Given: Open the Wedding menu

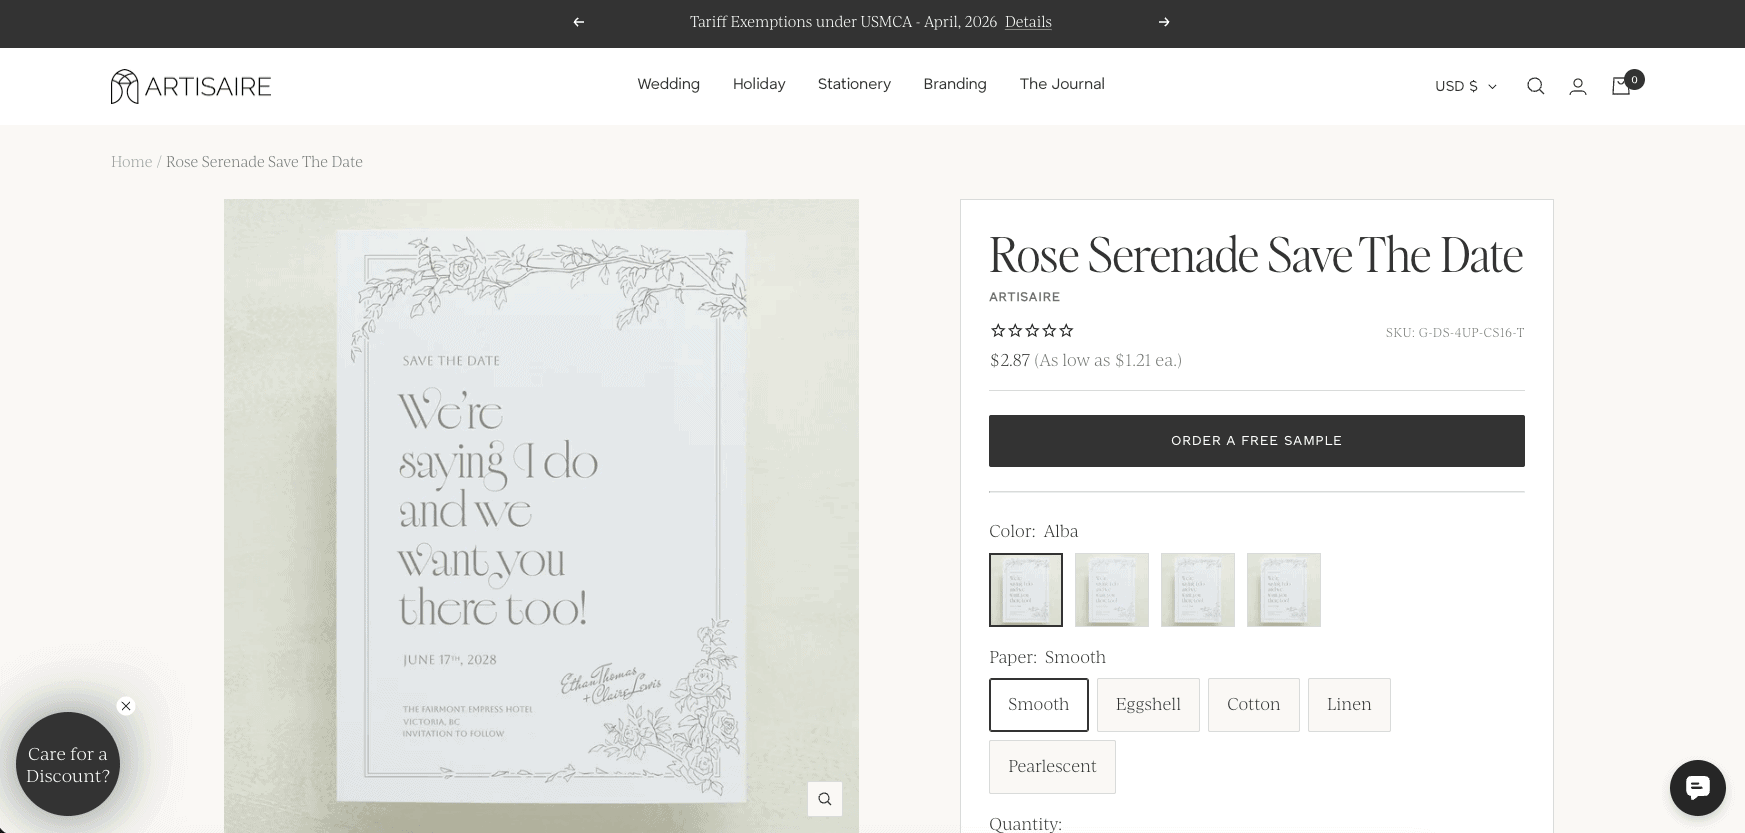Looking at the screenshot, I should click(668, 84).
